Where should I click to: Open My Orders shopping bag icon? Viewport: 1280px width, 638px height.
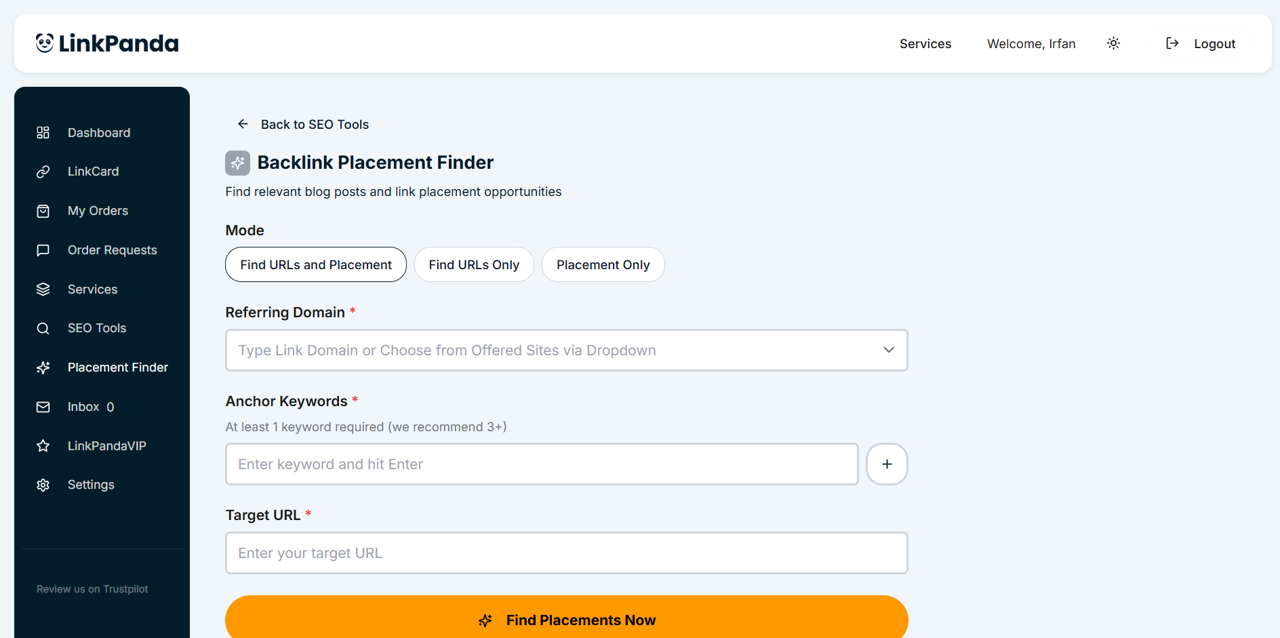pos(43,211)
